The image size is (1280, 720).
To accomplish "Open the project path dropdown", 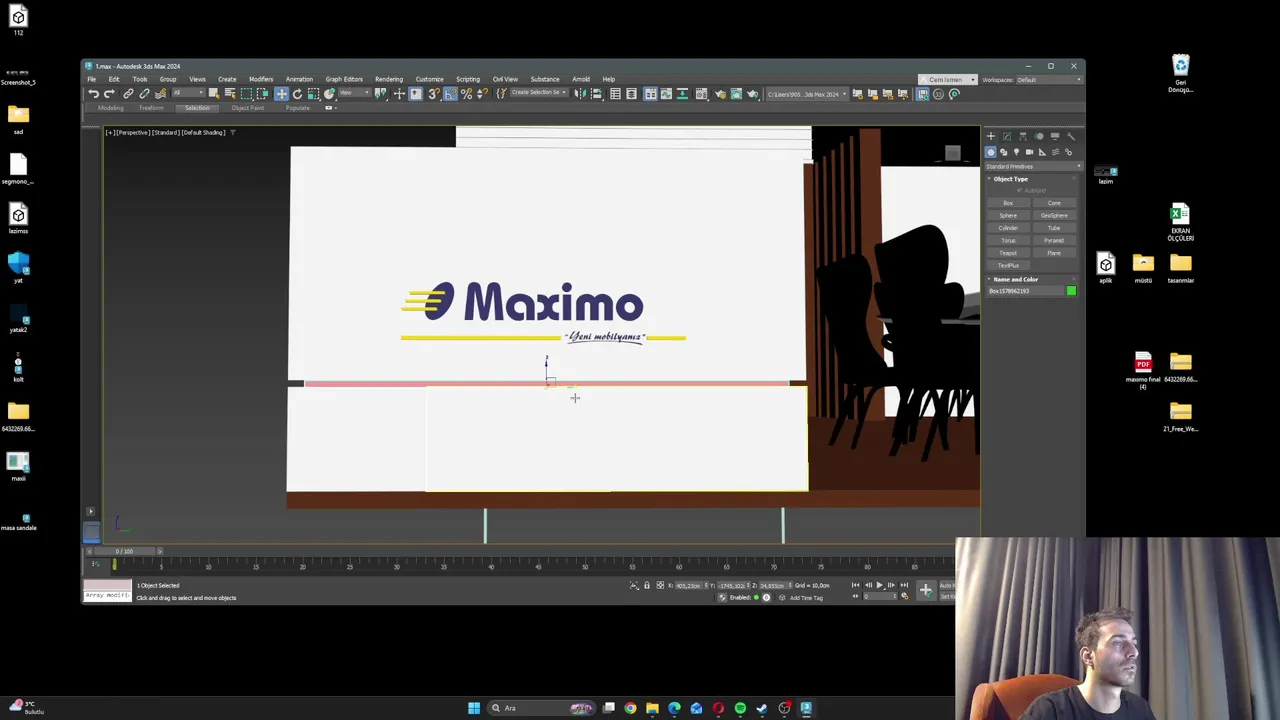I will [807, 94].
